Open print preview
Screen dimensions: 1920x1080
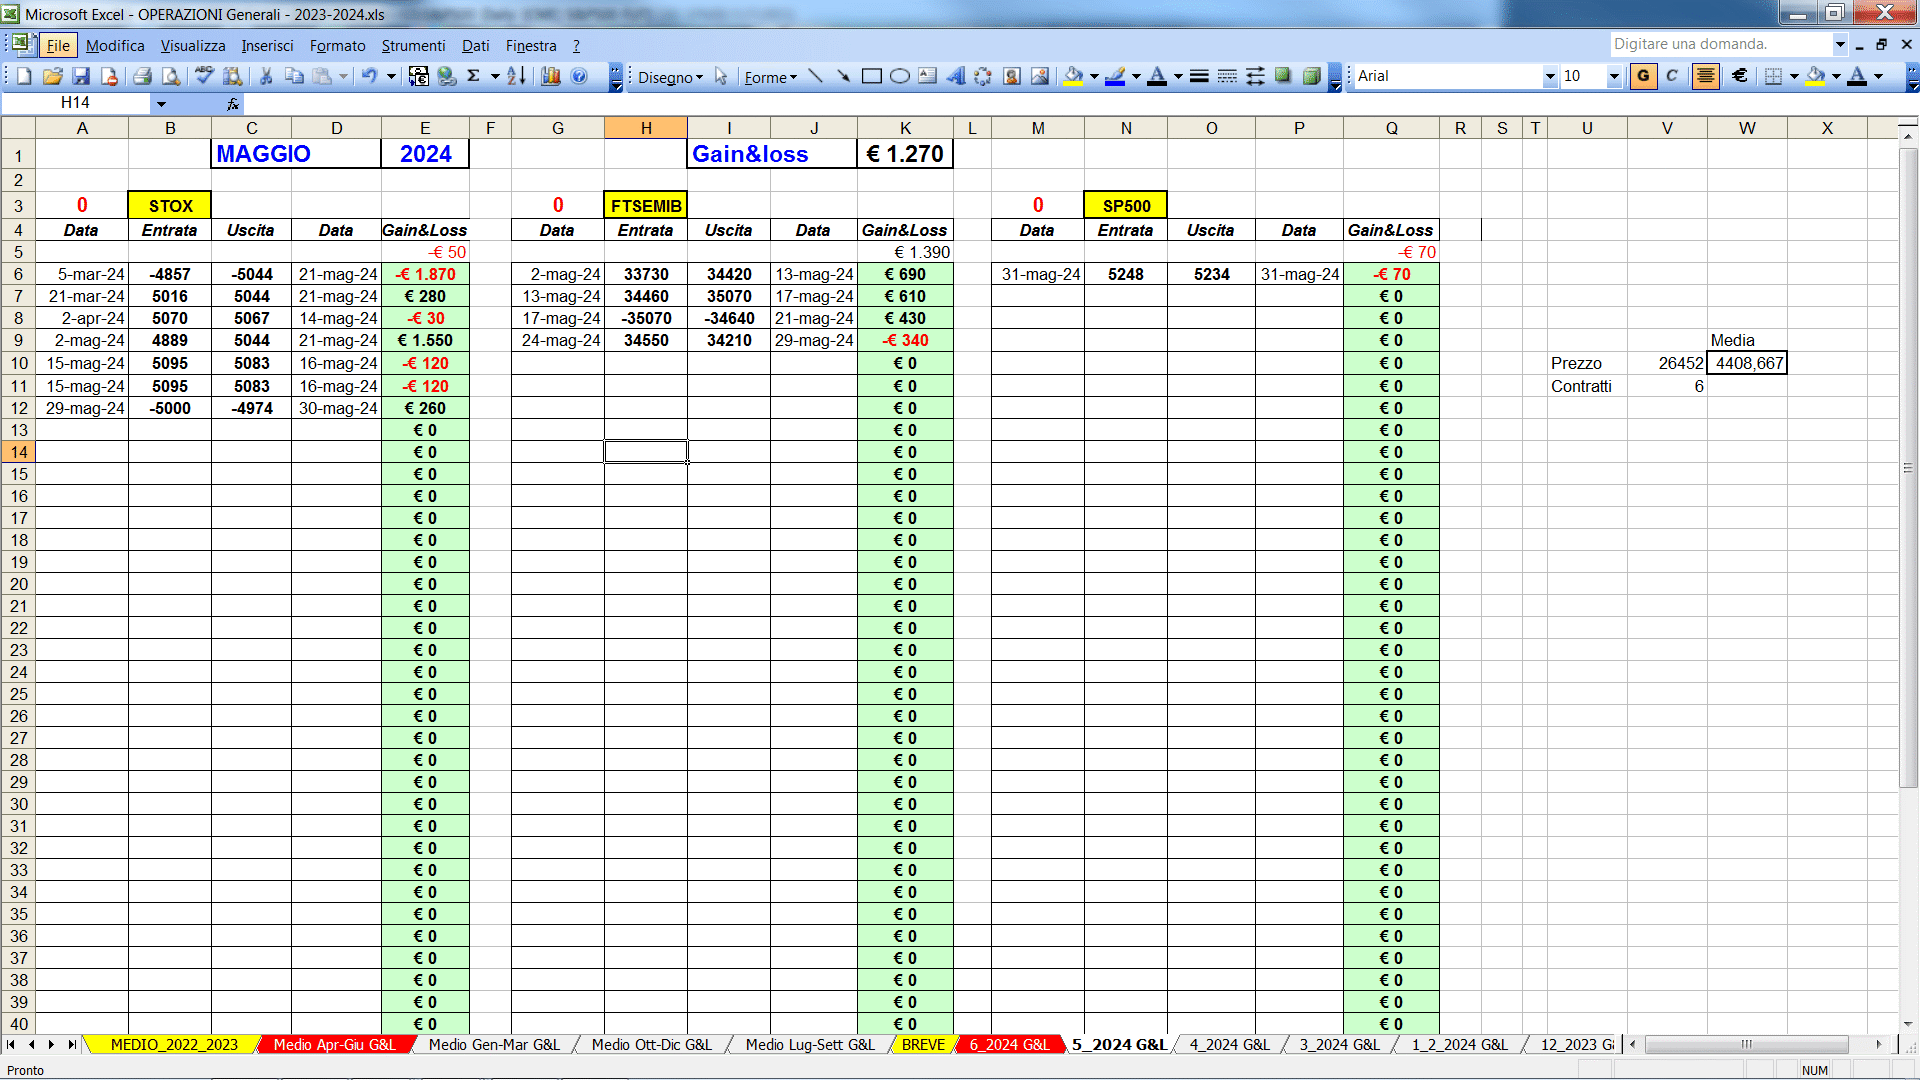(x=171, y=76)
